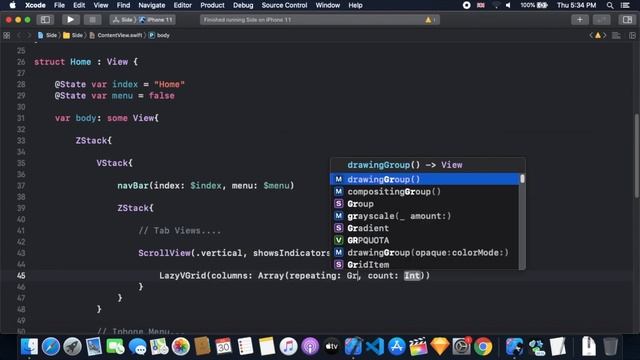Open the notification center list icon

pos(625,5)
